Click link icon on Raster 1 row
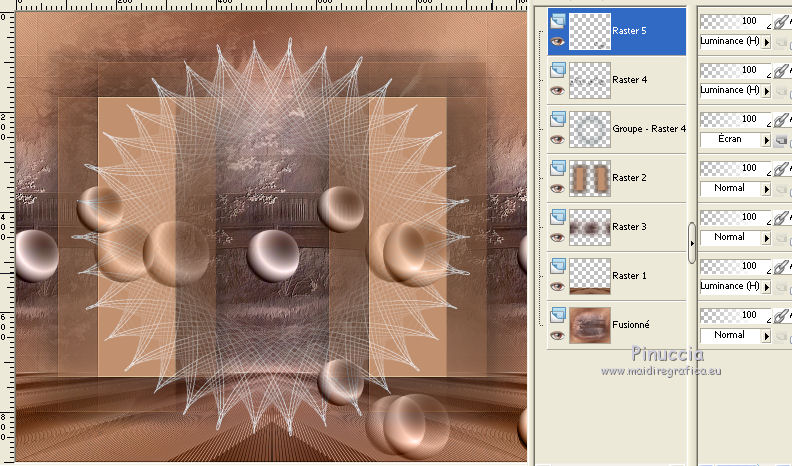792x466 pixels. point(781,267)
